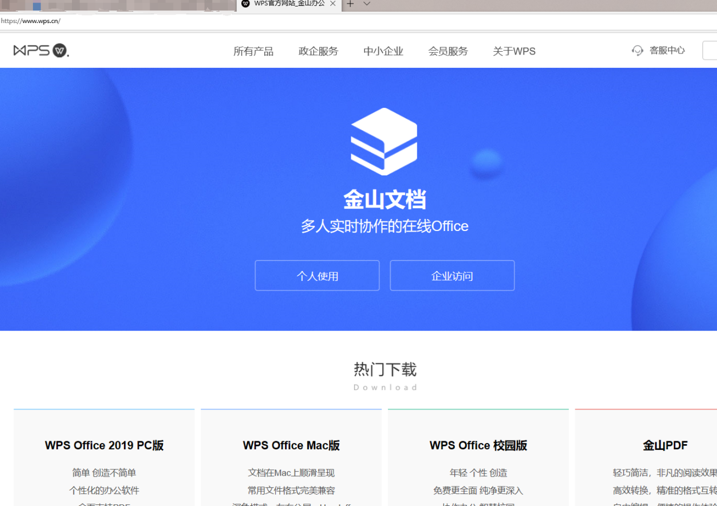717x507 pixels.
Task: Click the 企业访问 button
Action: [452, 276]
